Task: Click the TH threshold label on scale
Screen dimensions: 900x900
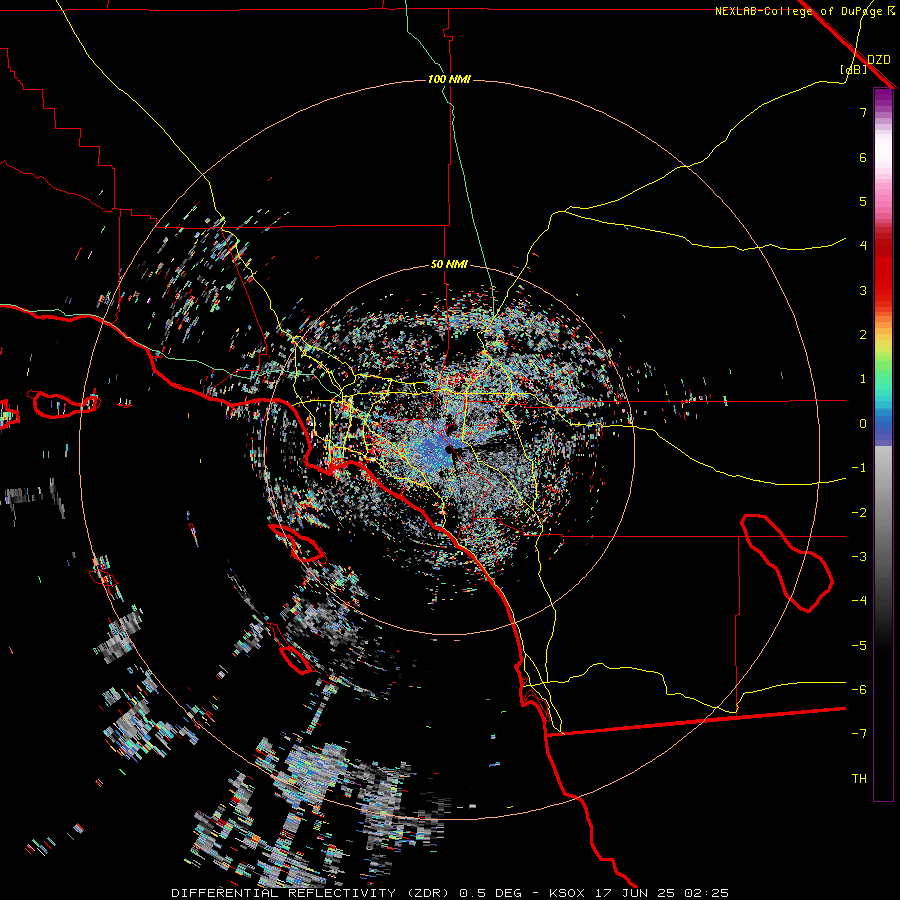Action: pos(859,779)
